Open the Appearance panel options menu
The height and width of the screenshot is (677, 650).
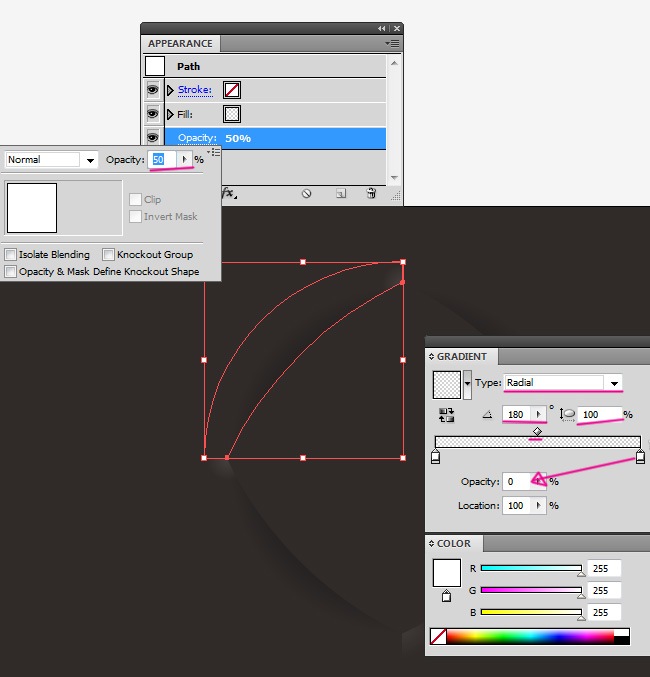click(x=392, y=44)
